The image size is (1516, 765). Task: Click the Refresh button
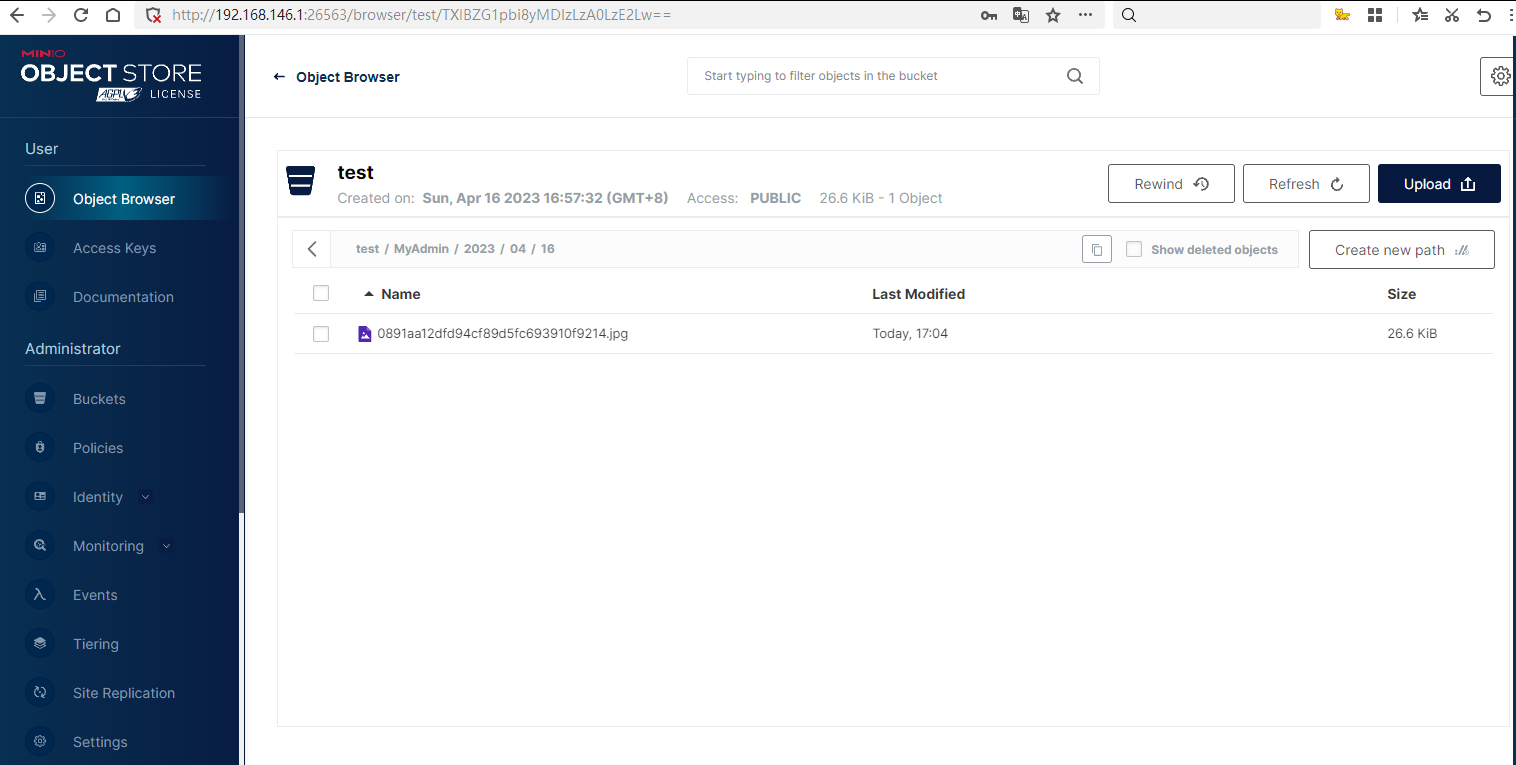coord(1306,184)
